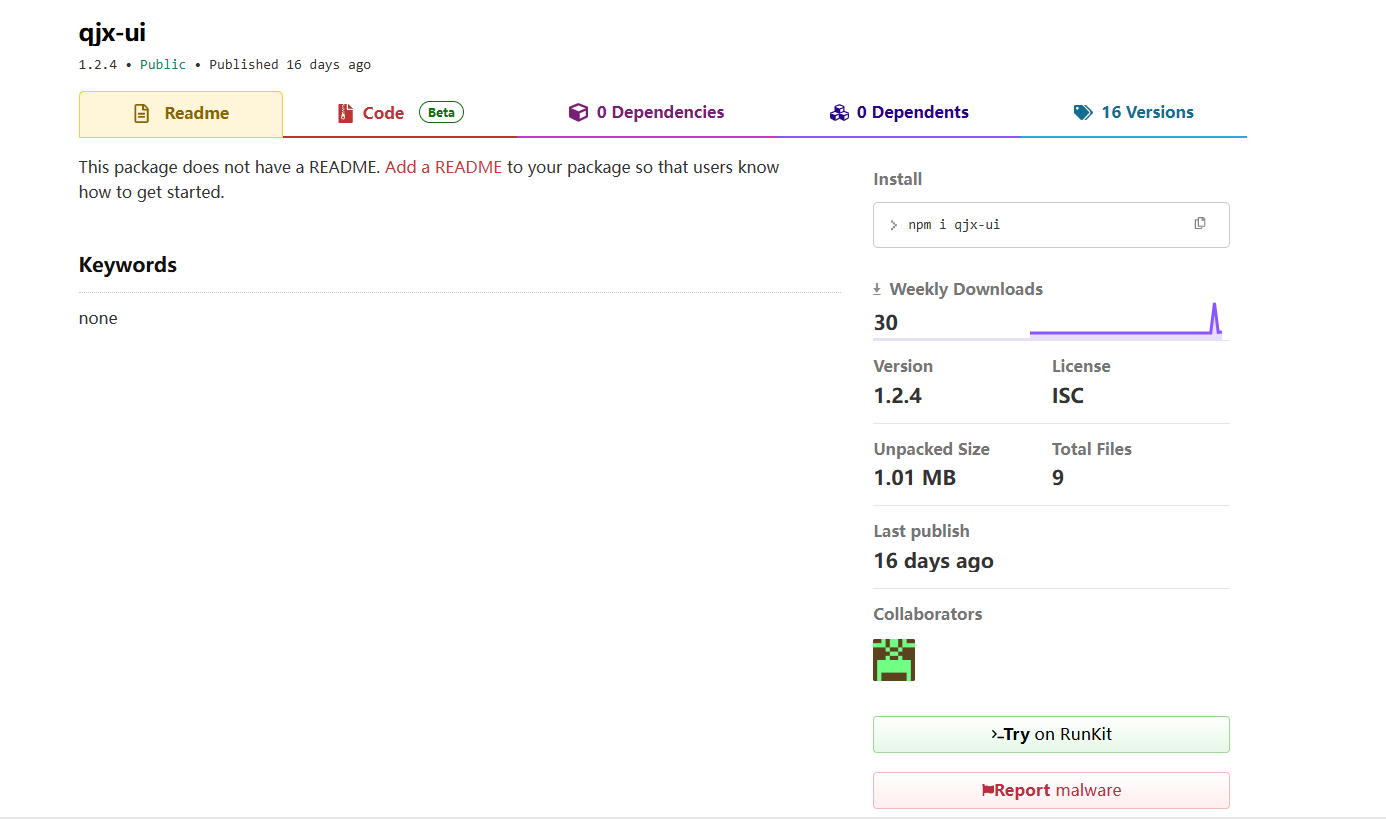Click the Versions tags icon
Screen dimensions: 1386x819
1083,113
